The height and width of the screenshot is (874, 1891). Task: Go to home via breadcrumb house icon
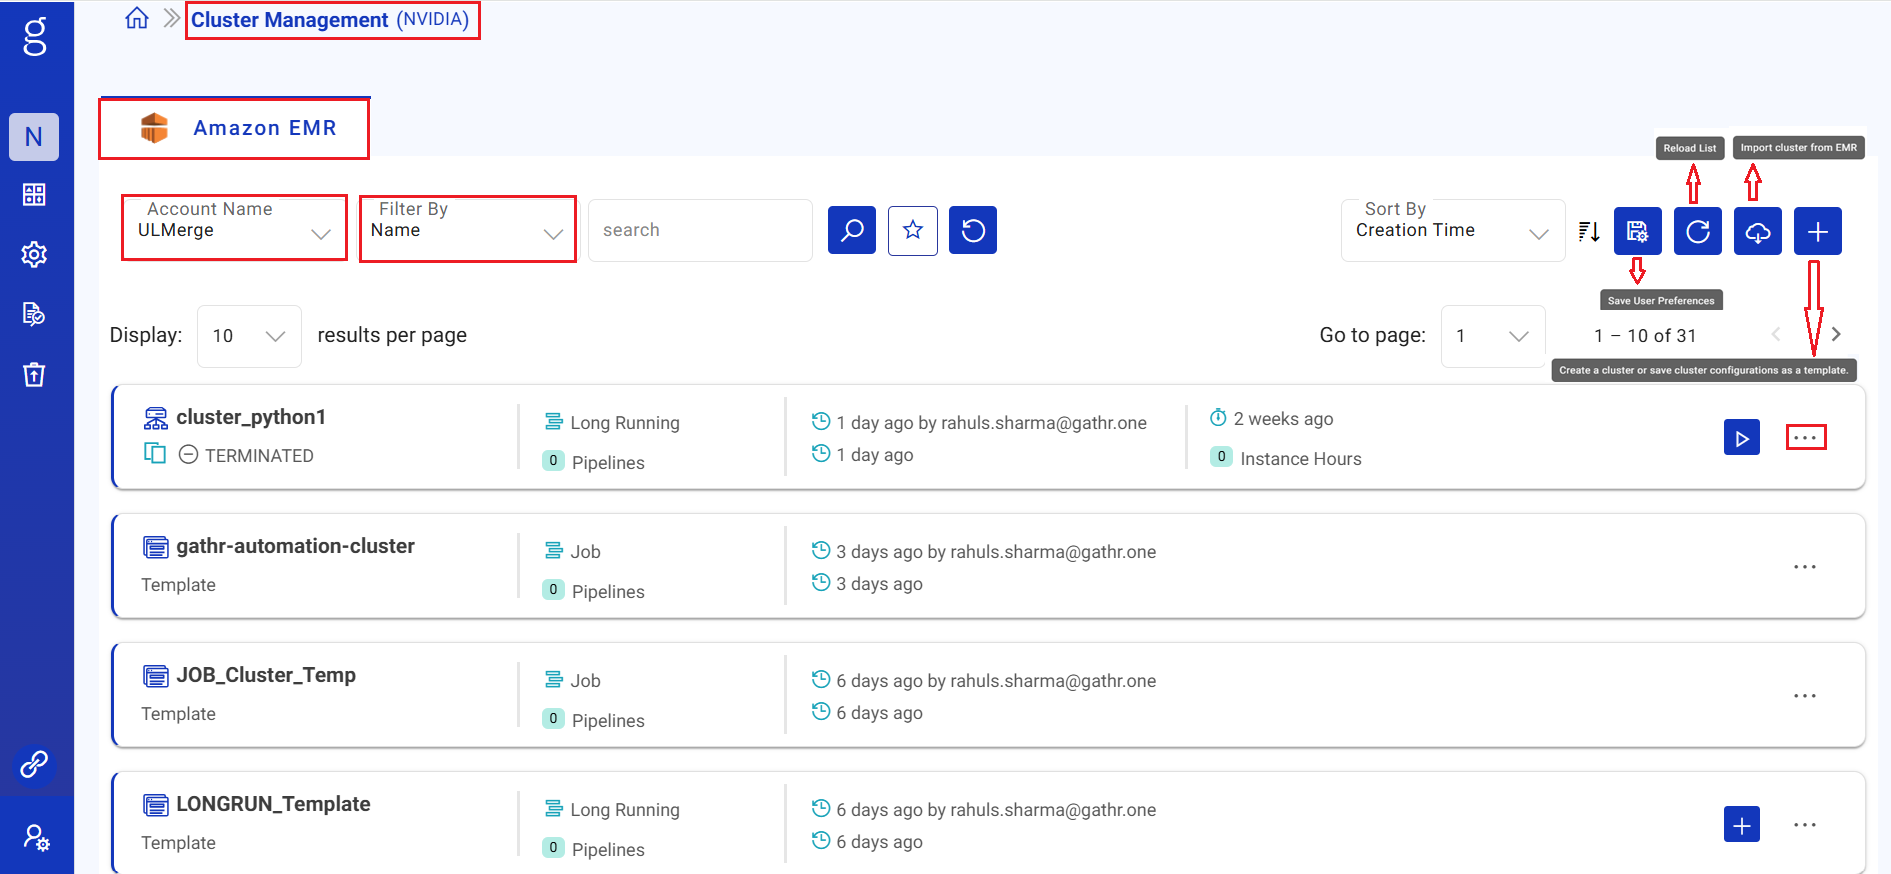point(137,18)
